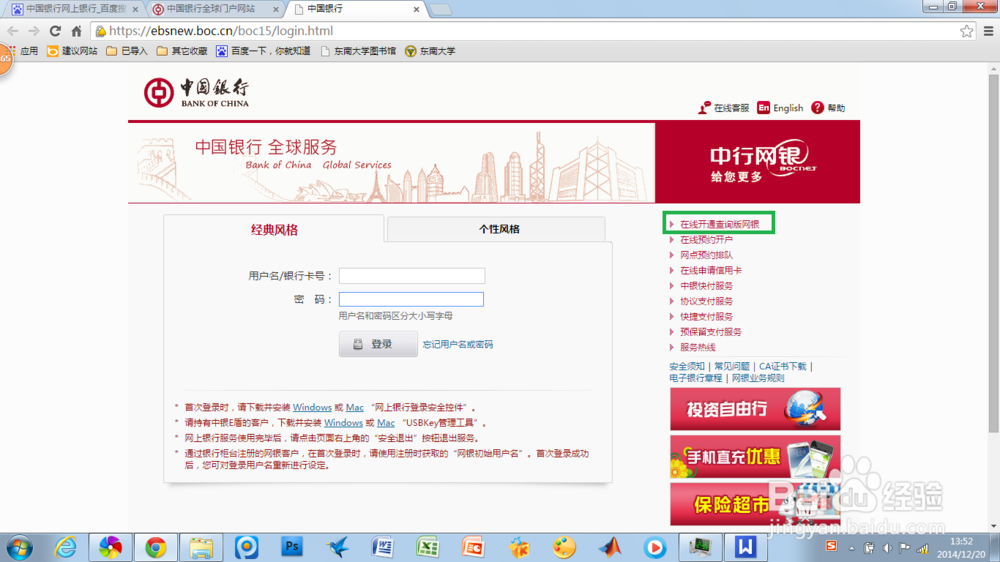The width and height of the screenshot is (1000, 562).
Task: Click the 手机直充优惠 banner
Action: [755, 457]
